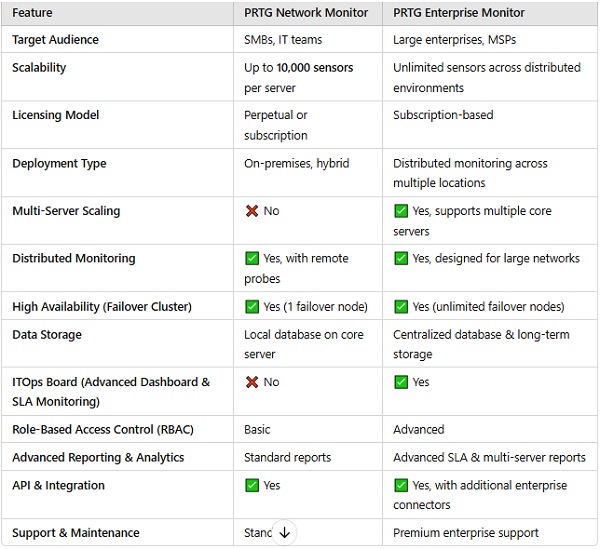Click green check beside 'Yes (unlimited failover nodes)'
600x549 pixels.
point(401,306)
